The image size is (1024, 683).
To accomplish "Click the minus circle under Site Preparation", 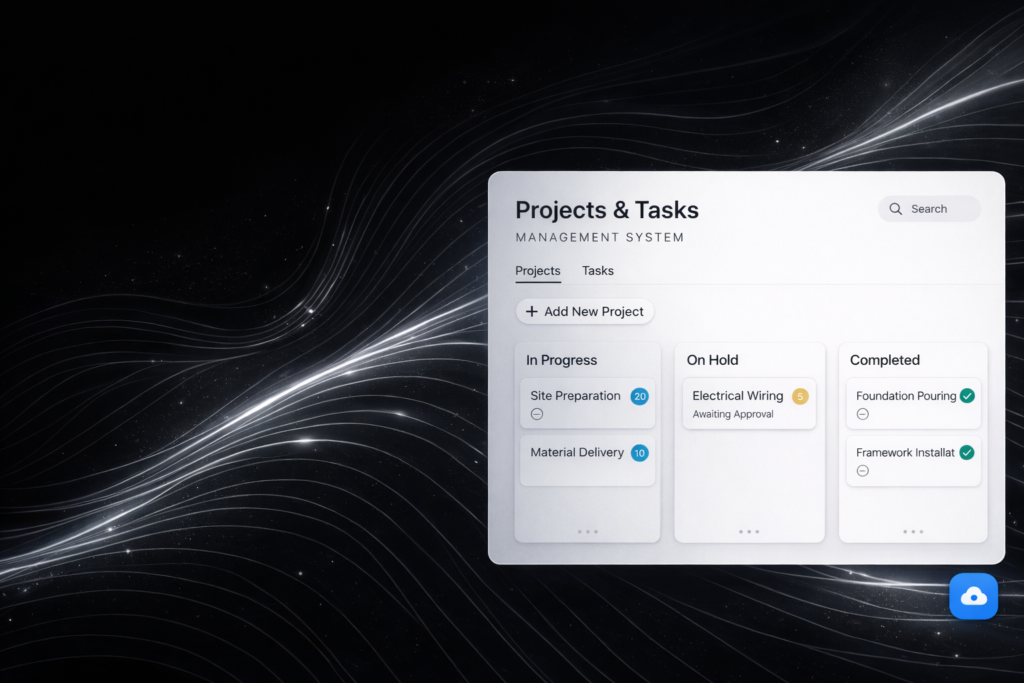I will coord(537,414).
